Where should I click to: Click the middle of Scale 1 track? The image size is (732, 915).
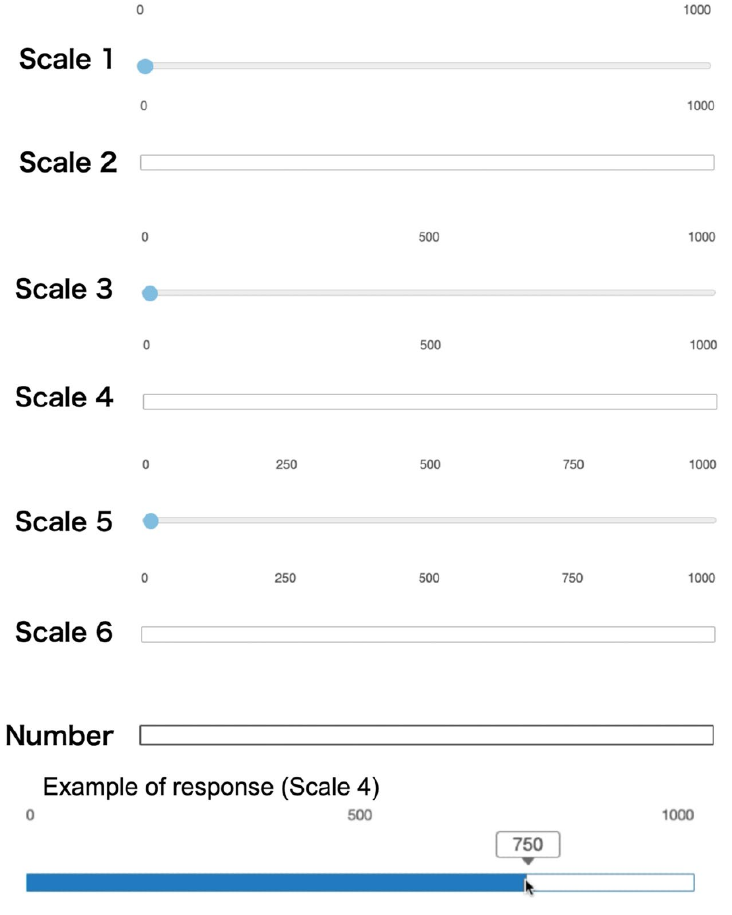coord(426,66)
